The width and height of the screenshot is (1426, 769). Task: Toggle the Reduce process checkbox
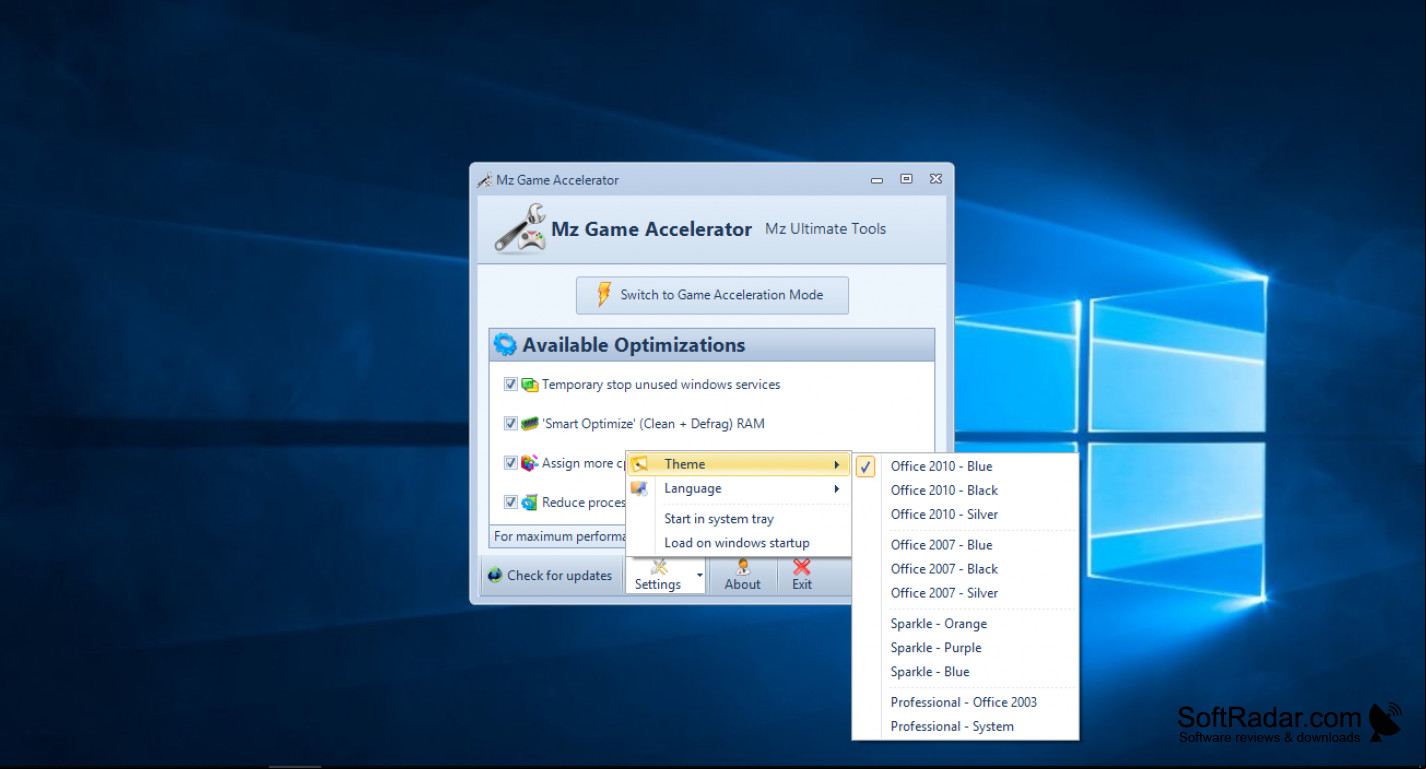pyautogui.click(x=510, y=502)
